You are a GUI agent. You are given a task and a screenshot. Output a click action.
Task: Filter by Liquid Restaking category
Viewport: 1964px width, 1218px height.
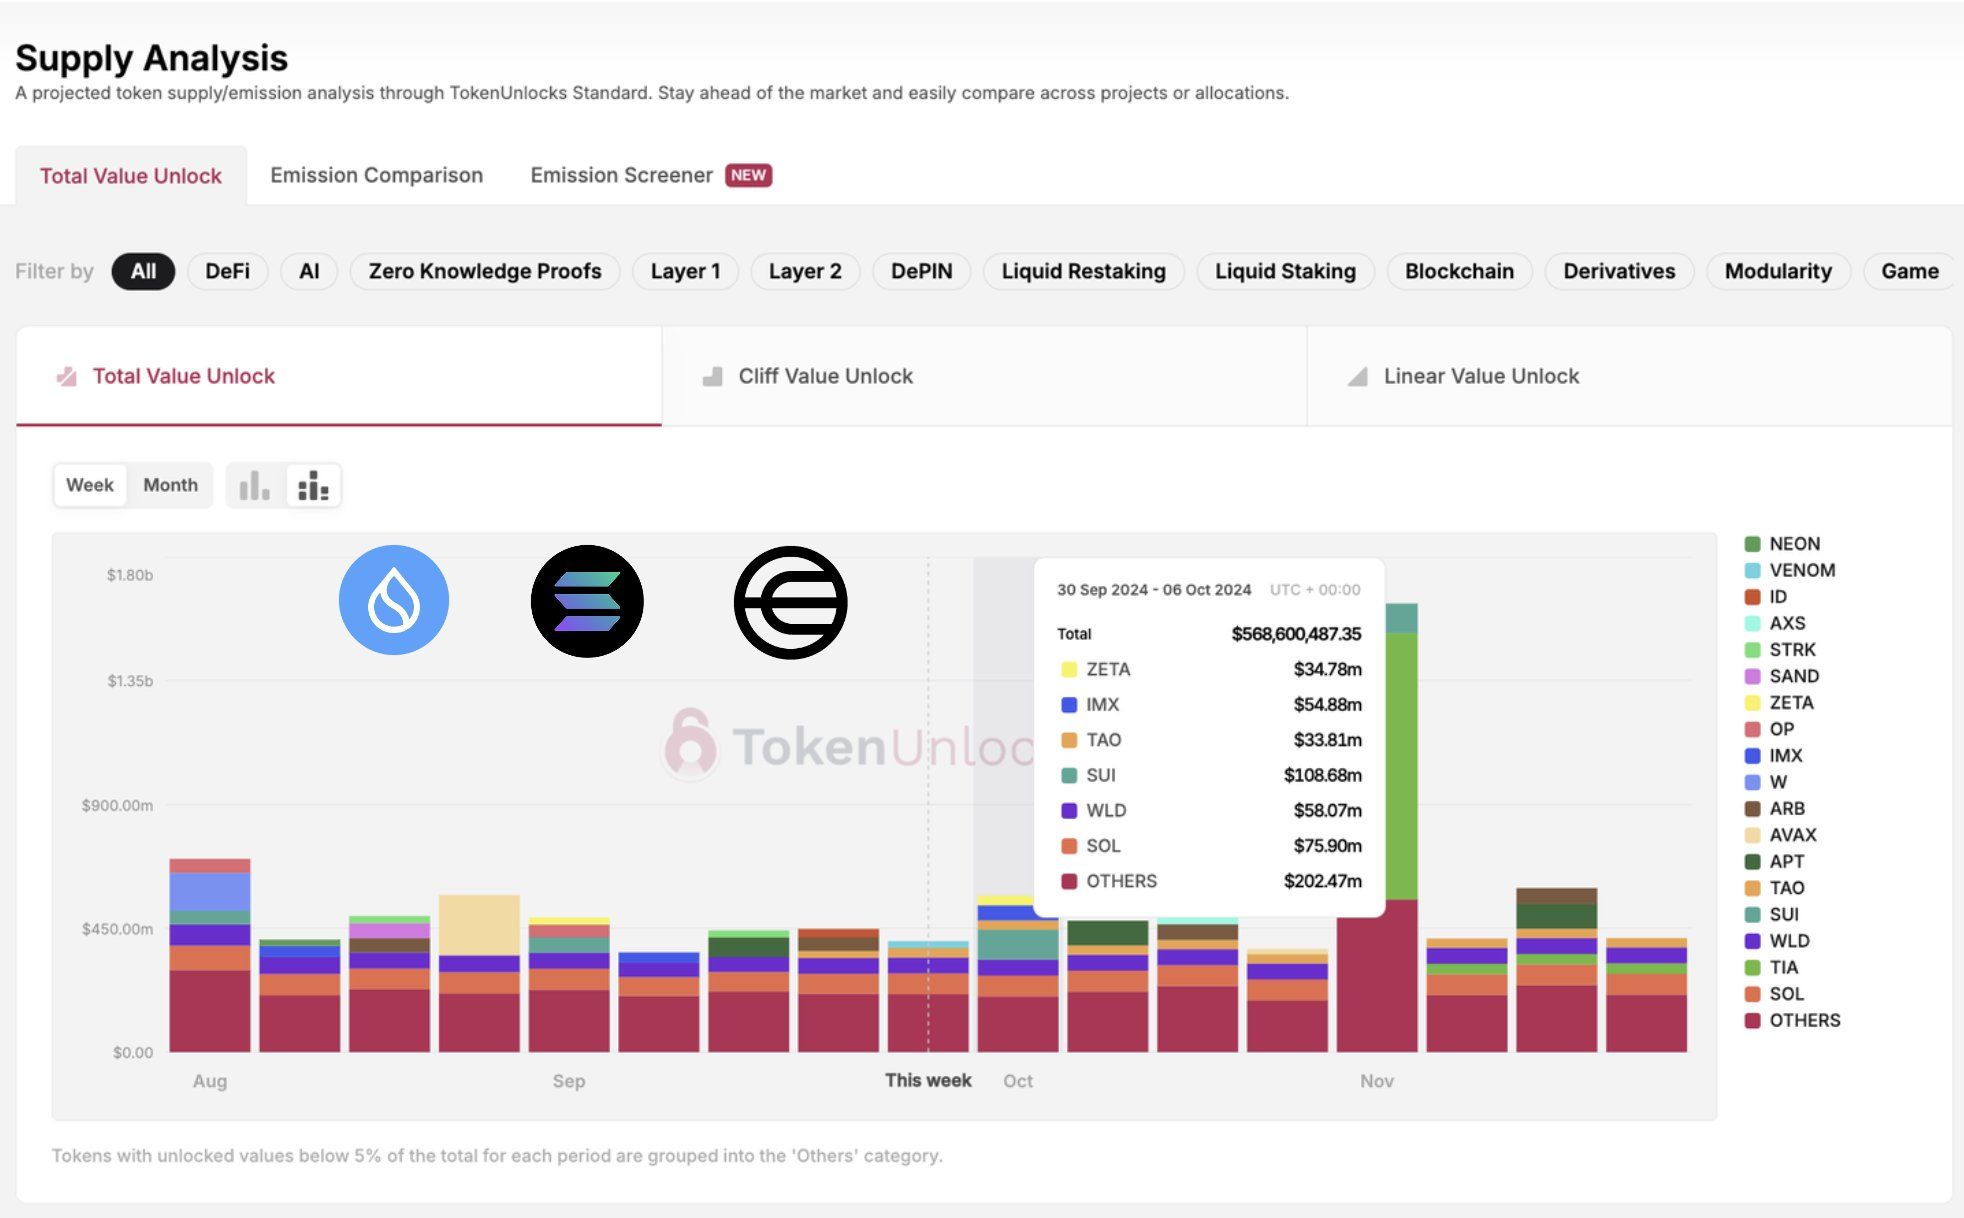click(x=1082, y=271)
